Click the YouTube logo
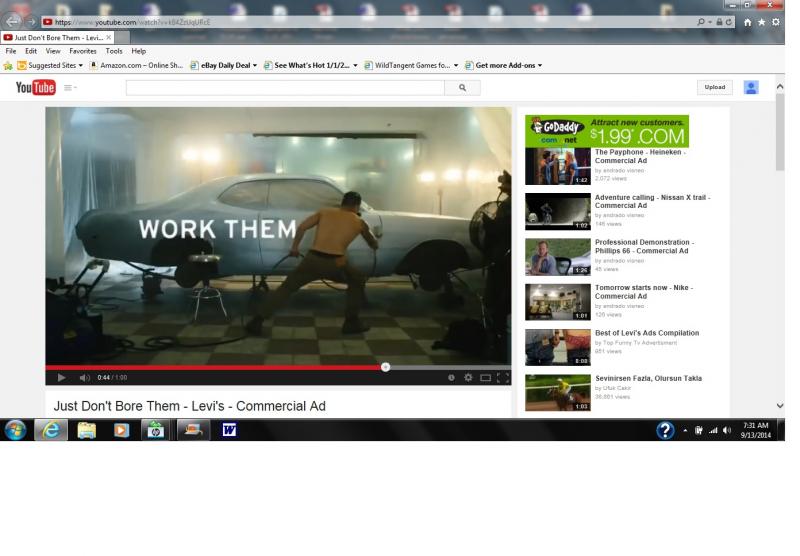Screen dimensions: 800x556 (x=35, y=88)
